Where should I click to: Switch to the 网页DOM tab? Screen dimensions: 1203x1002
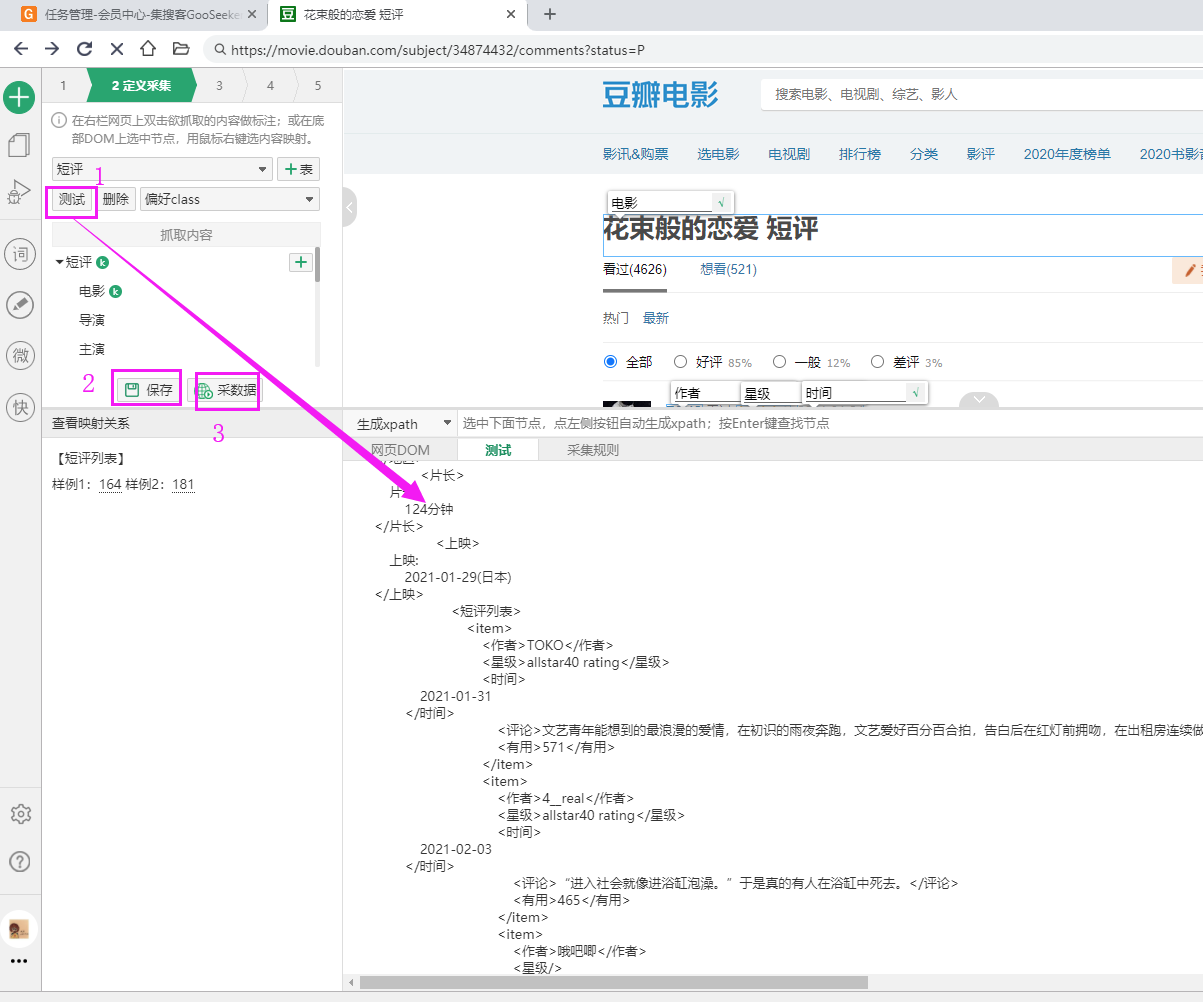(x=400, y=450)
